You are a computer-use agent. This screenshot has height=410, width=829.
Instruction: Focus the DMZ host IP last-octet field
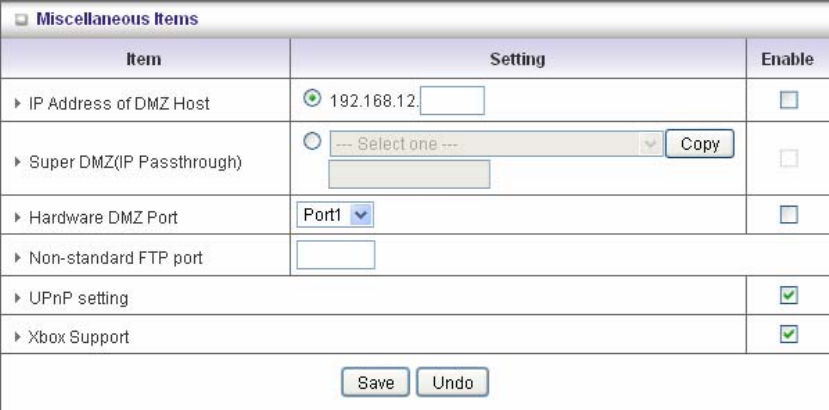[x=454, y=101]
